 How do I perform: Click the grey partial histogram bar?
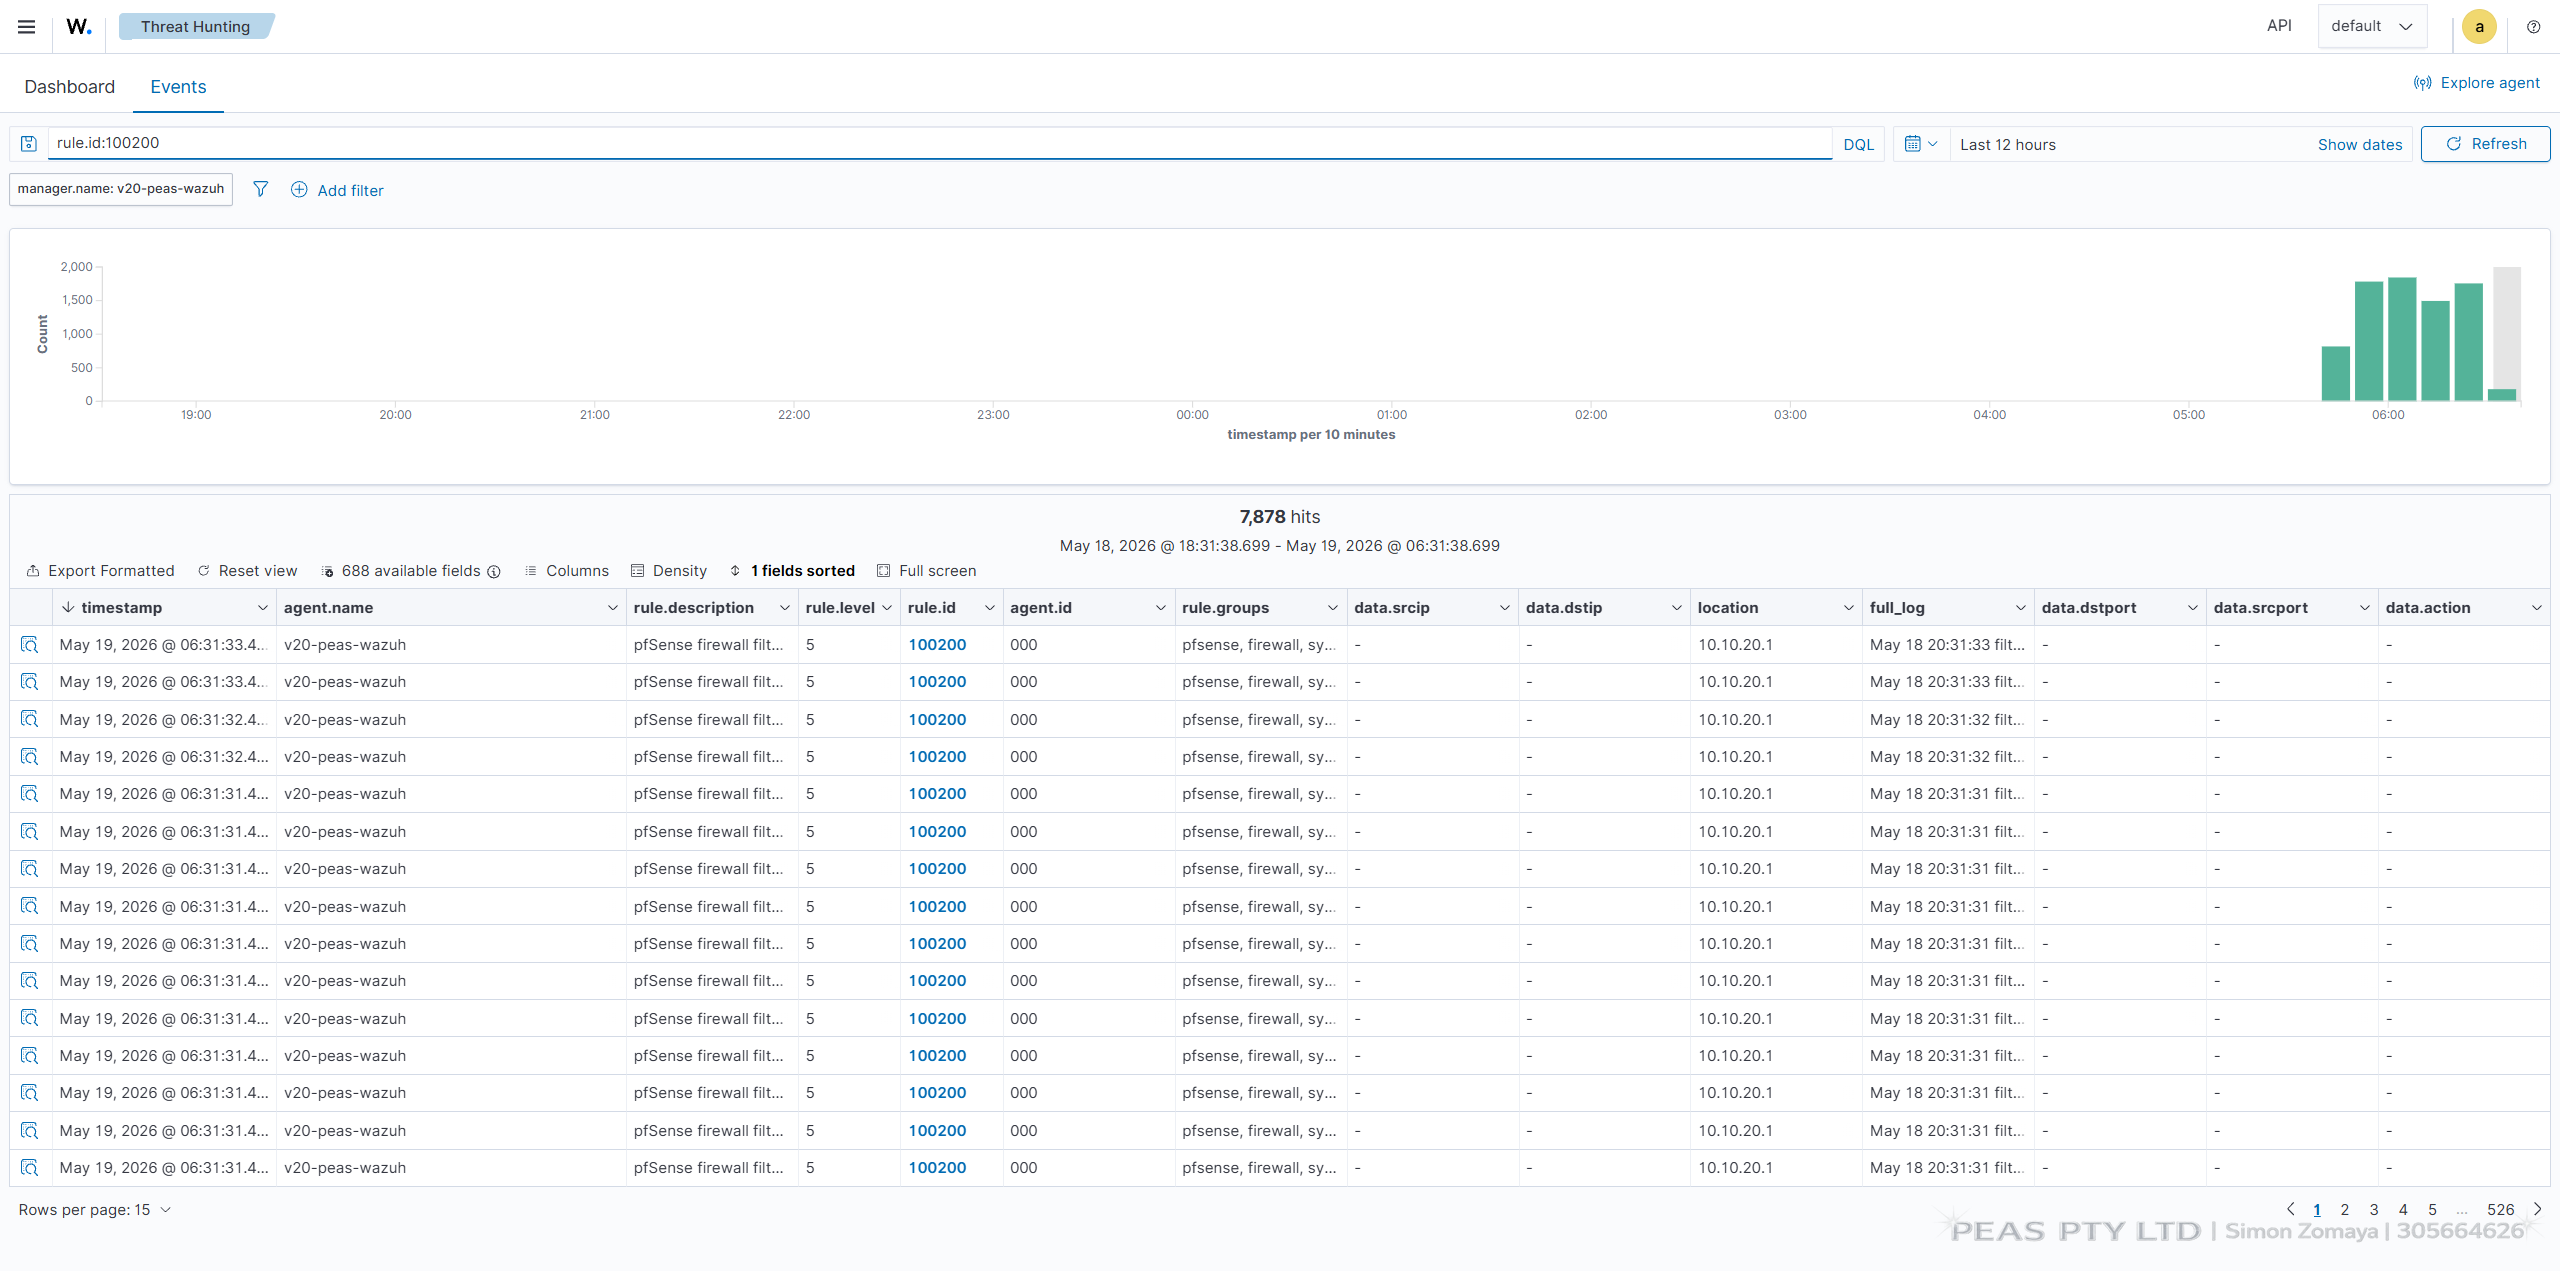point(2507,328)
